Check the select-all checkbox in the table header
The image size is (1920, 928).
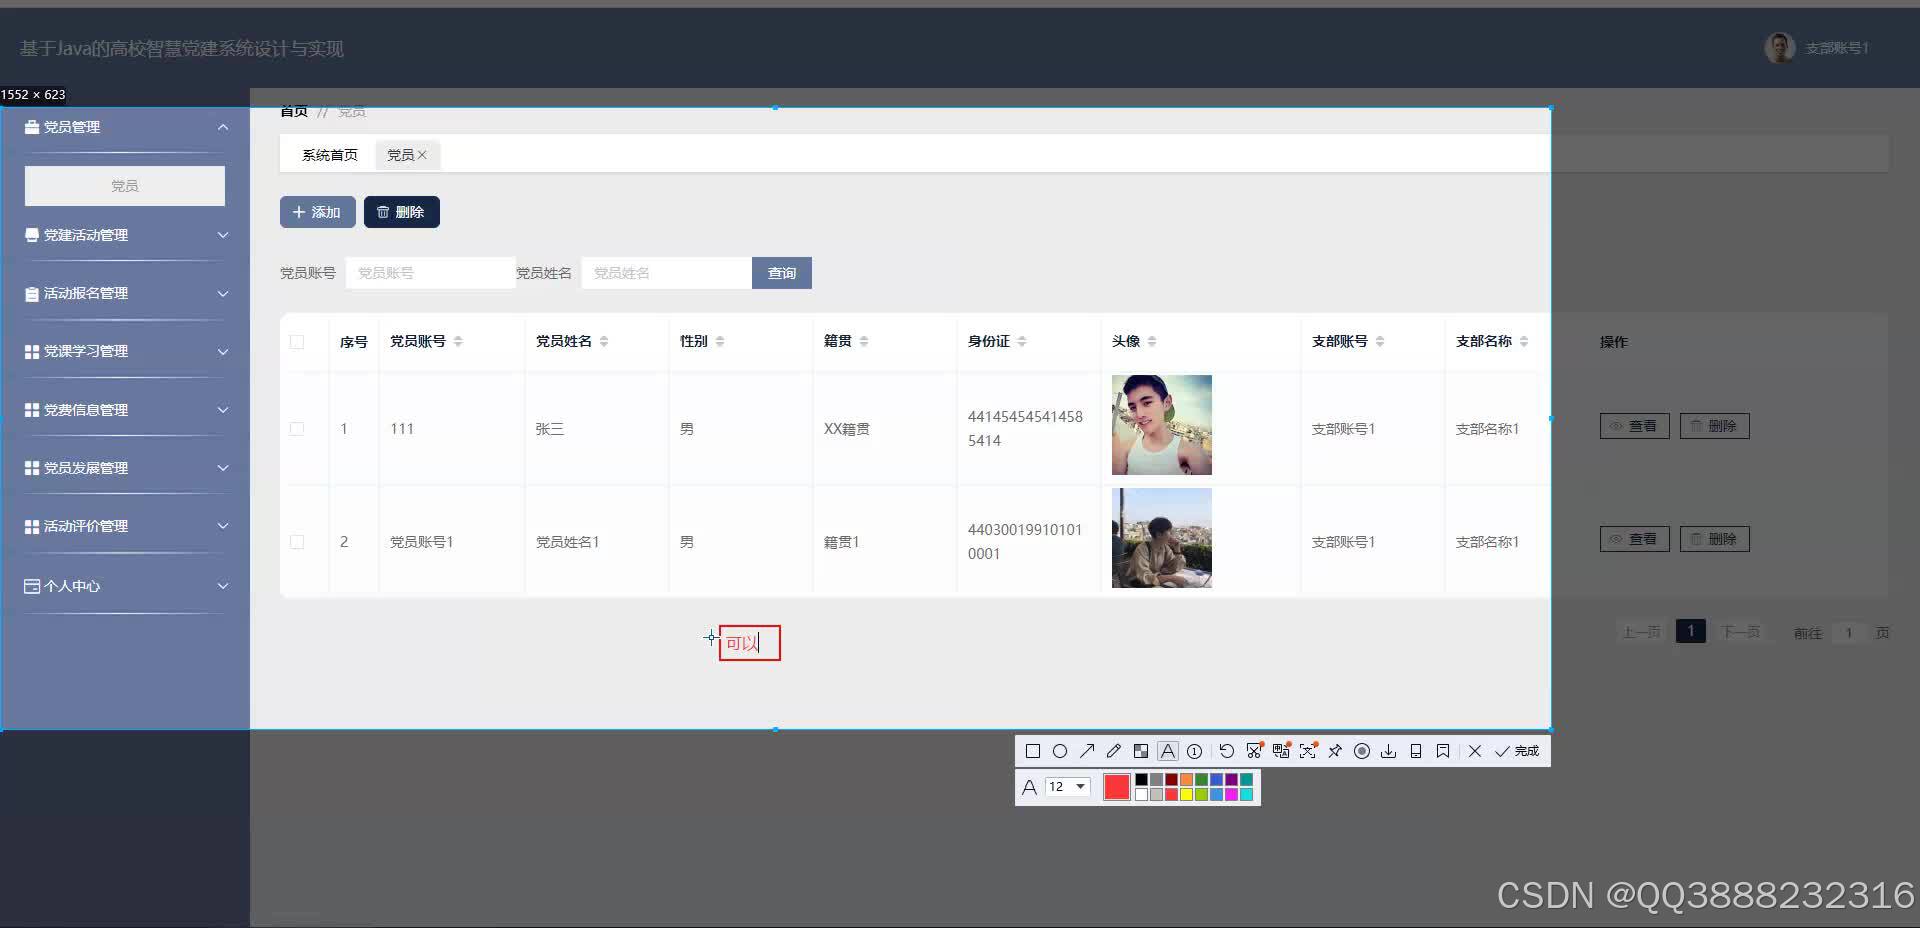tap(296, 341)
